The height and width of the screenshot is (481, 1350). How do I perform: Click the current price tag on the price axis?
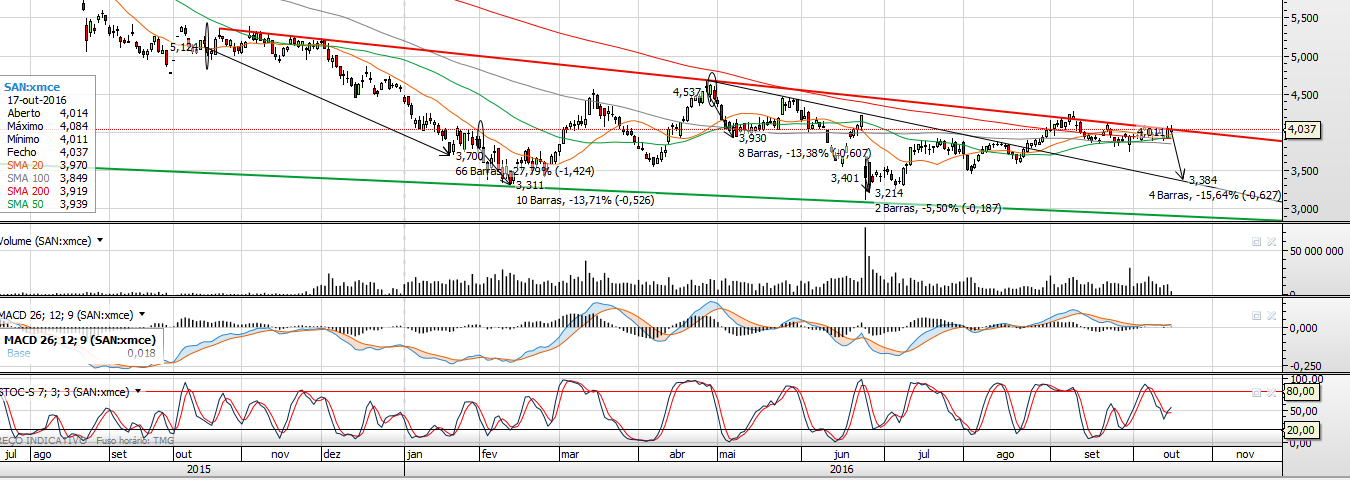pyautogui.click(x=1302, y=130)
